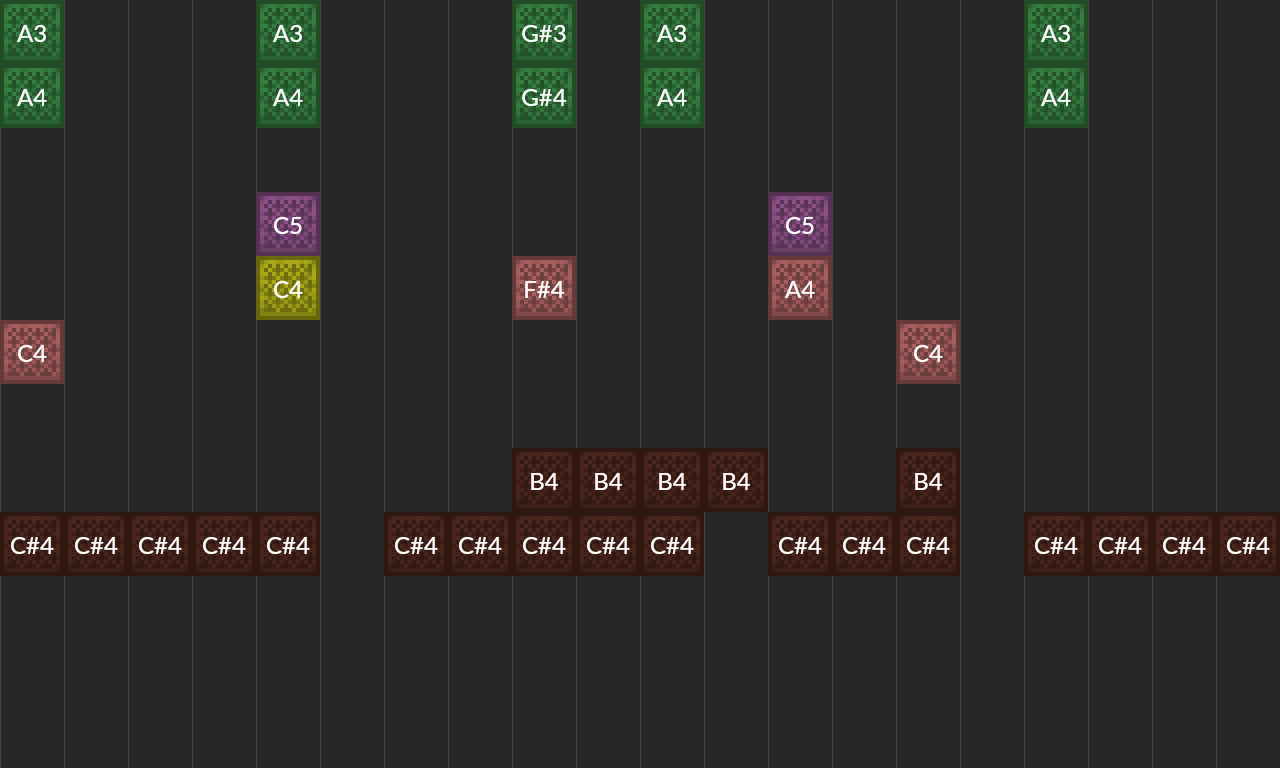Select the pink A4 note block
This screenshot has width=1280, height=768.
pos(800,288)
